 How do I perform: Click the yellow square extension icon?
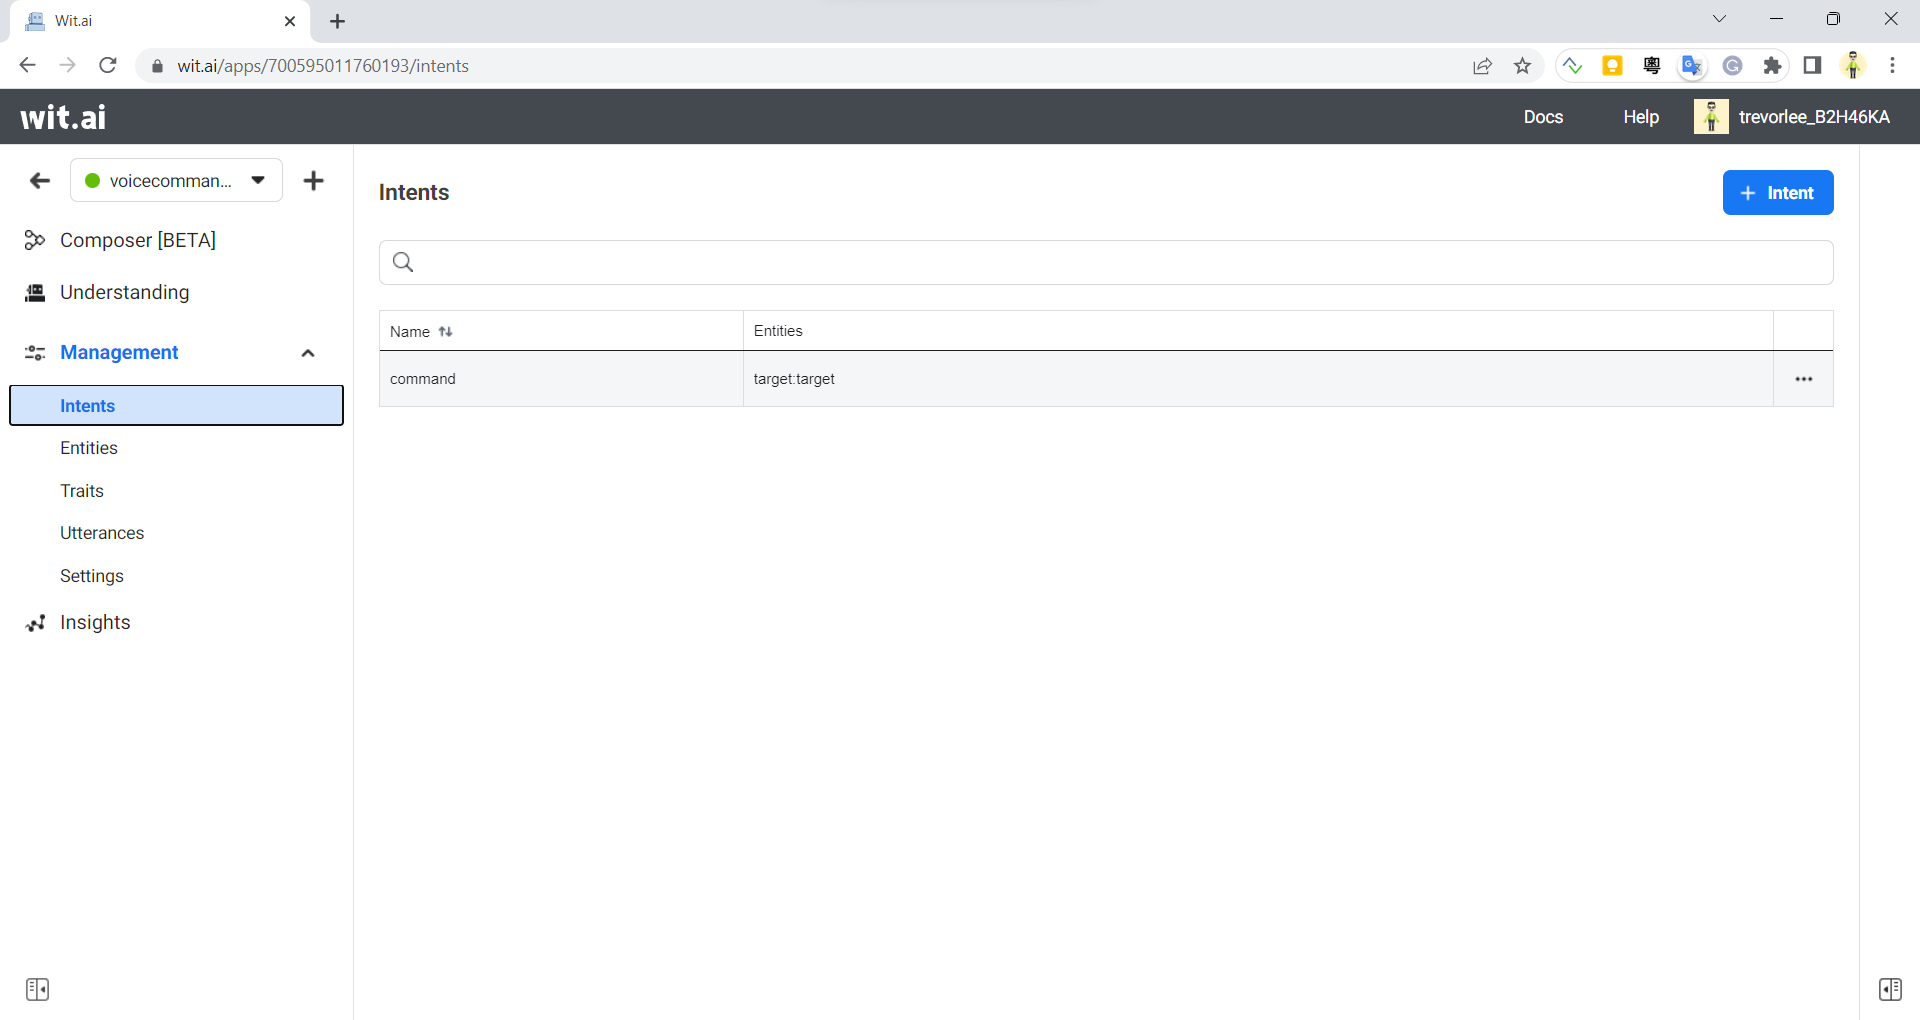1612,66
